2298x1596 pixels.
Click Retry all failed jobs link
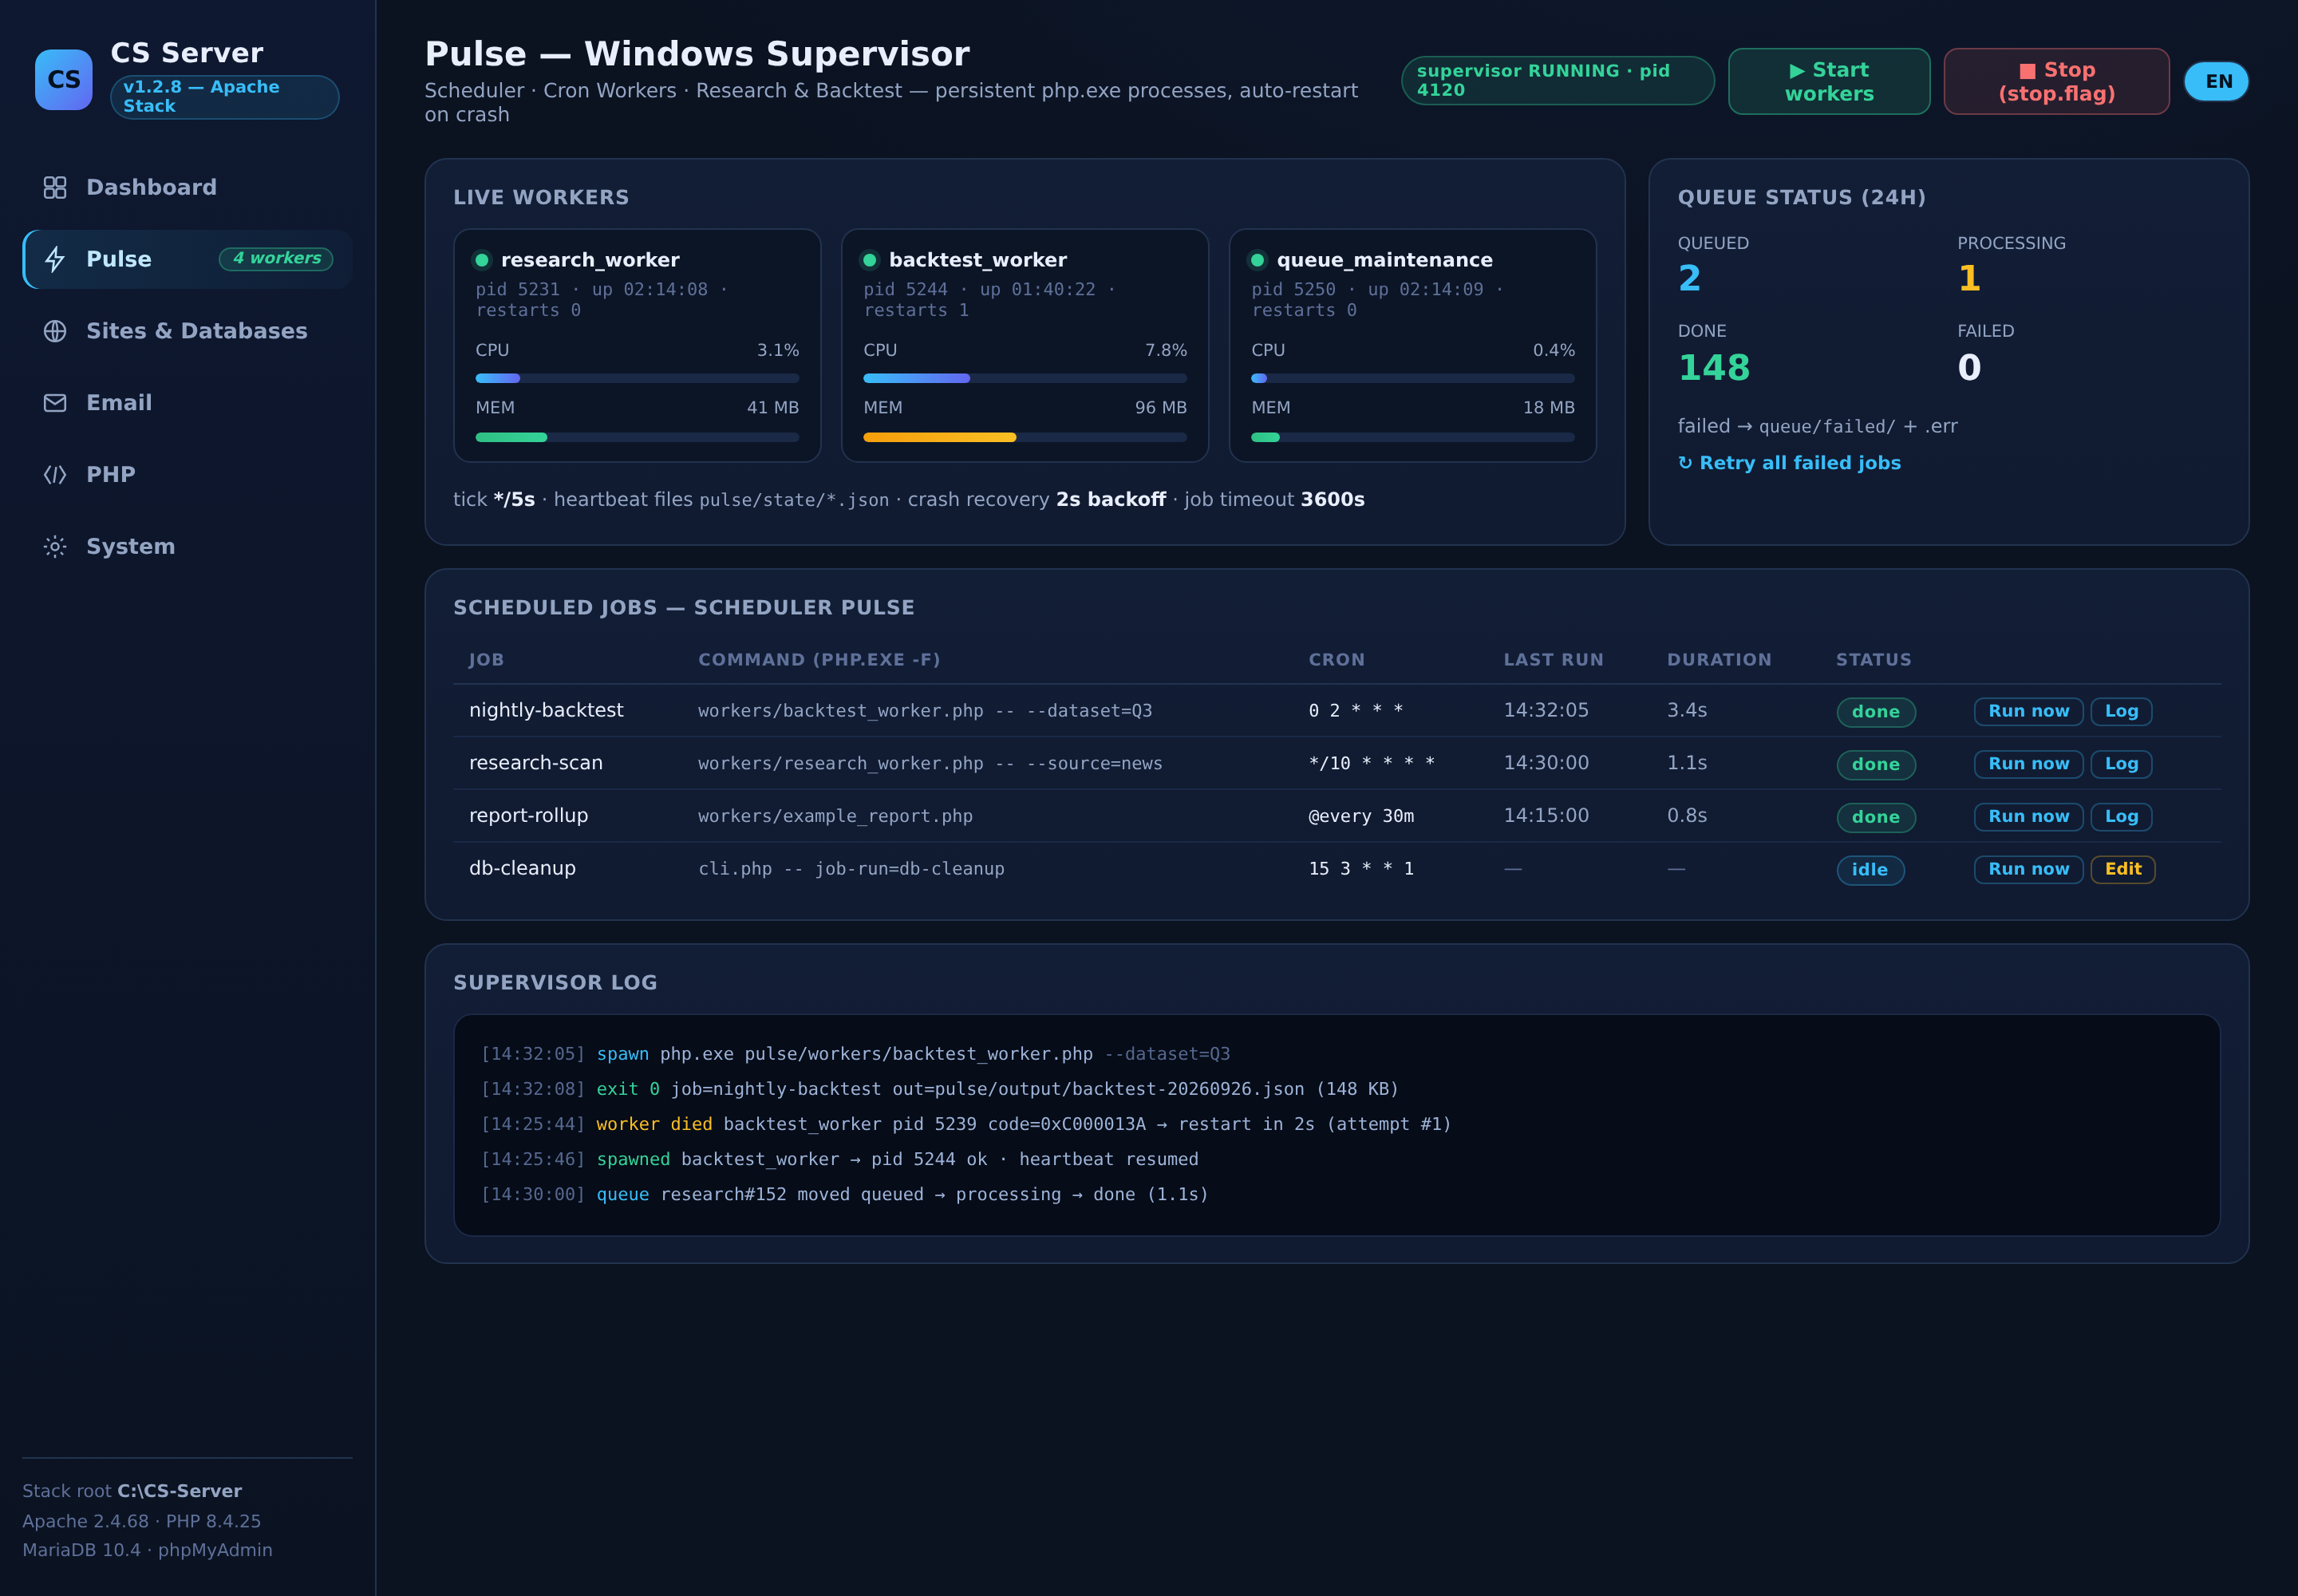[x=1789, y=463]
